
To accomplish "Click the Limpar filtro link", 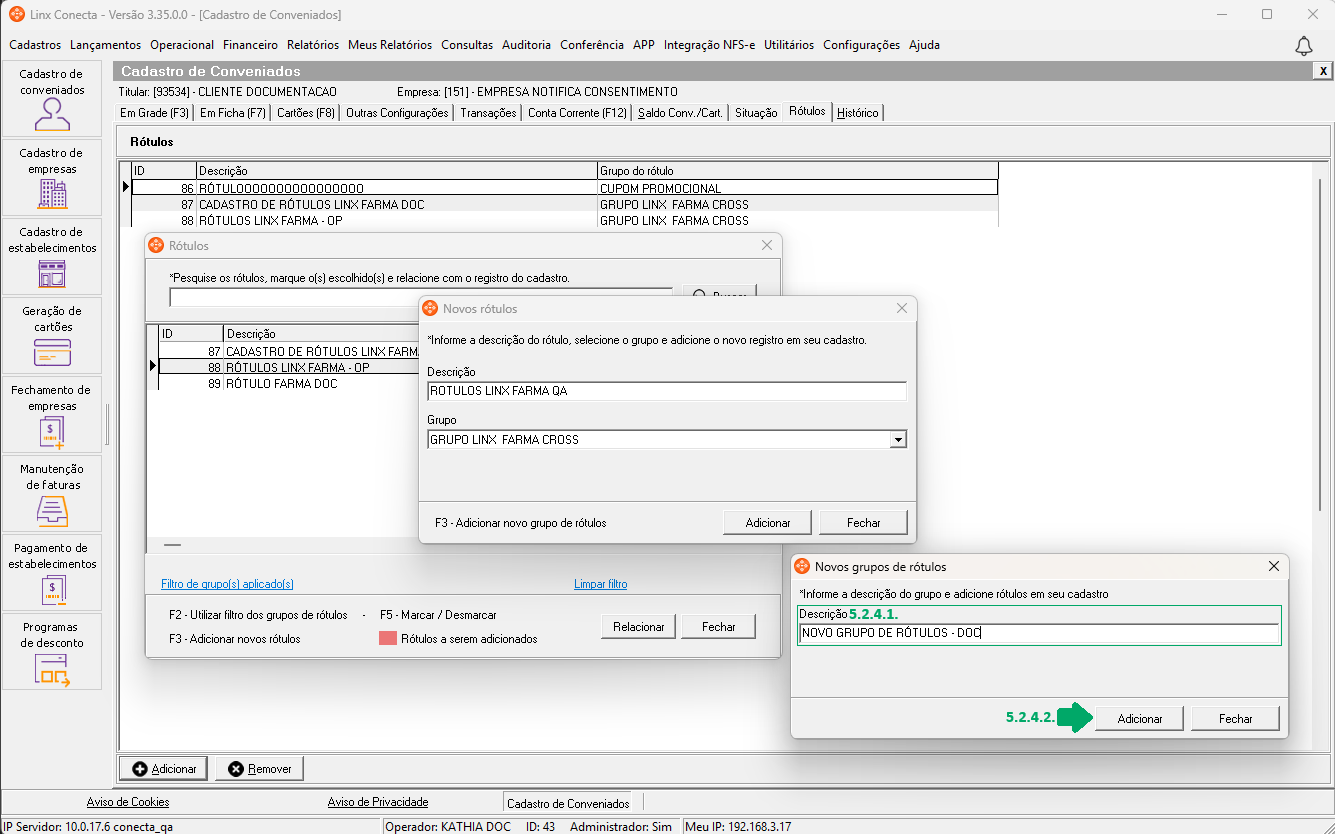I will point(601,584).
